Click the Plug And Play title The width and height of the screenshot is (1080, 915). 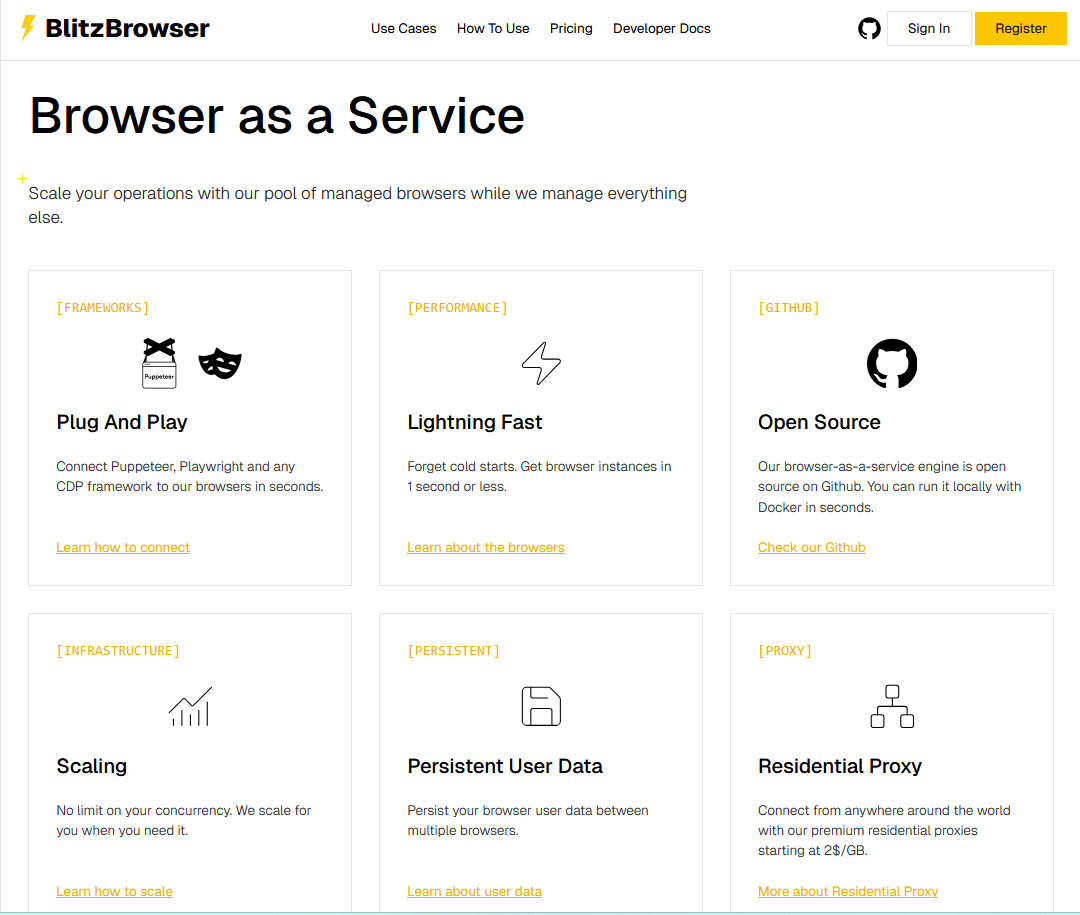pyautogui.click(x=122, y=422)
